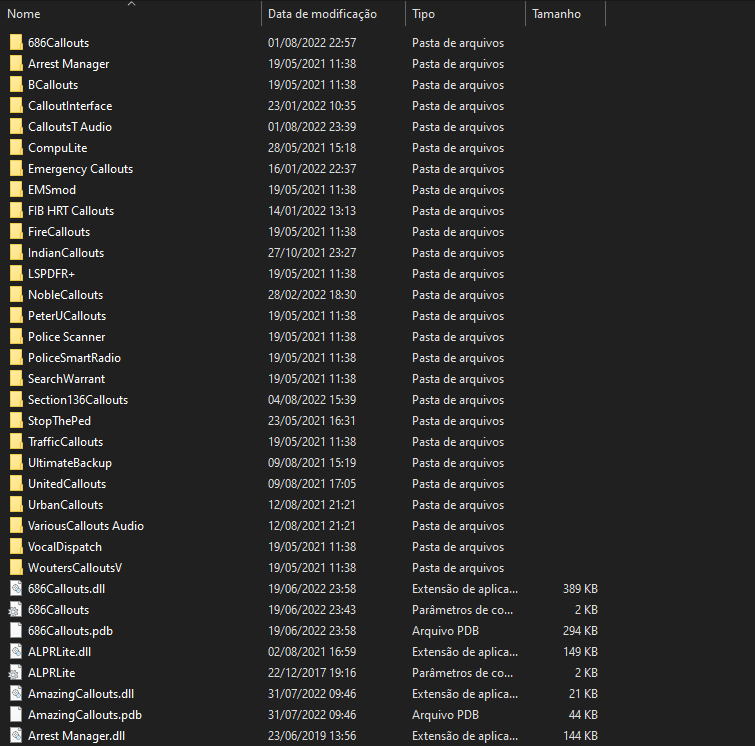Click the Police Scanner folder icon
The width and height of the screenshot is (755, 746).
[x=16, y=337]
